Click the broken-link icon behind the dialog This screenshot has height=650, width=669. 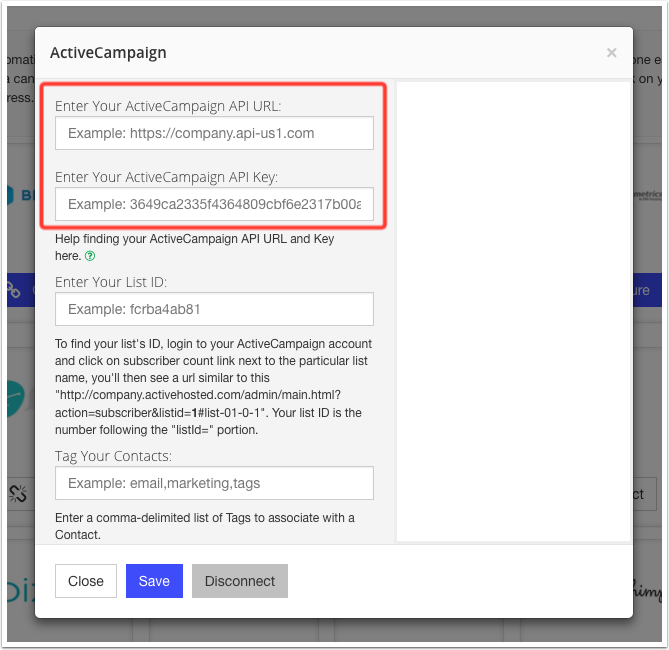tap(18, 494)
